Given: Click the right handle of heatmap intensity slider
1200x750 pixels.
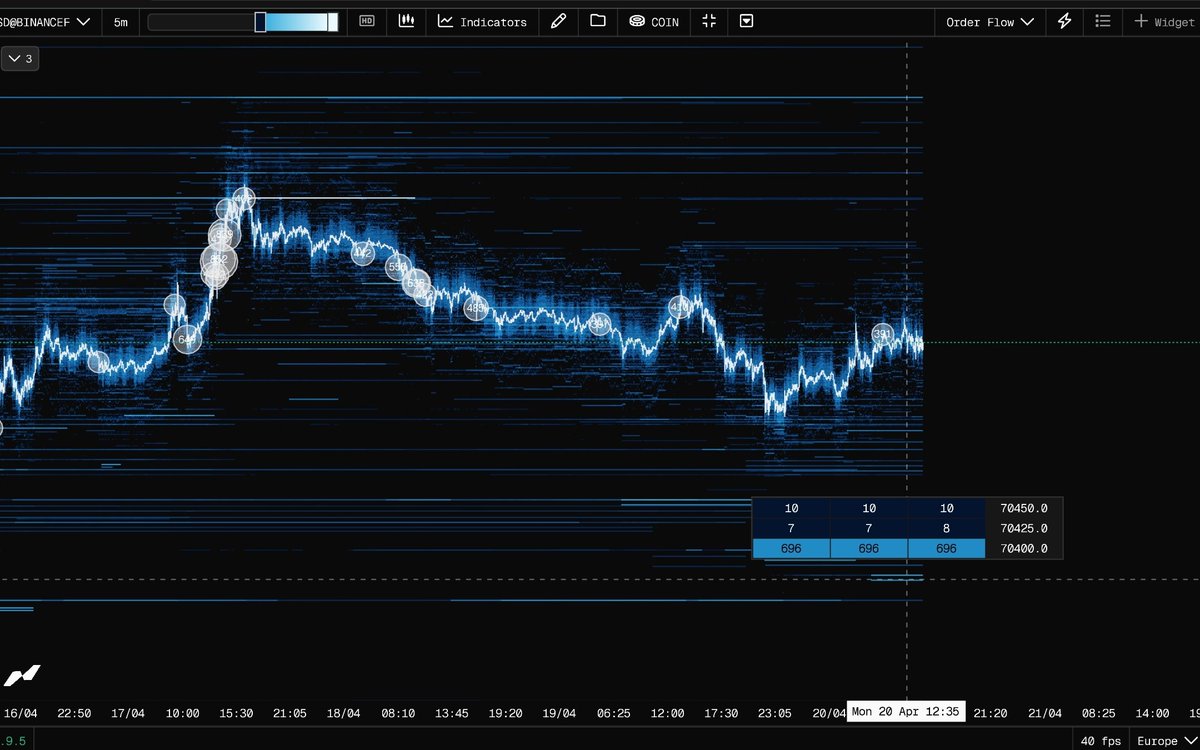Looking at the screenshot, I should click(333, 21).
